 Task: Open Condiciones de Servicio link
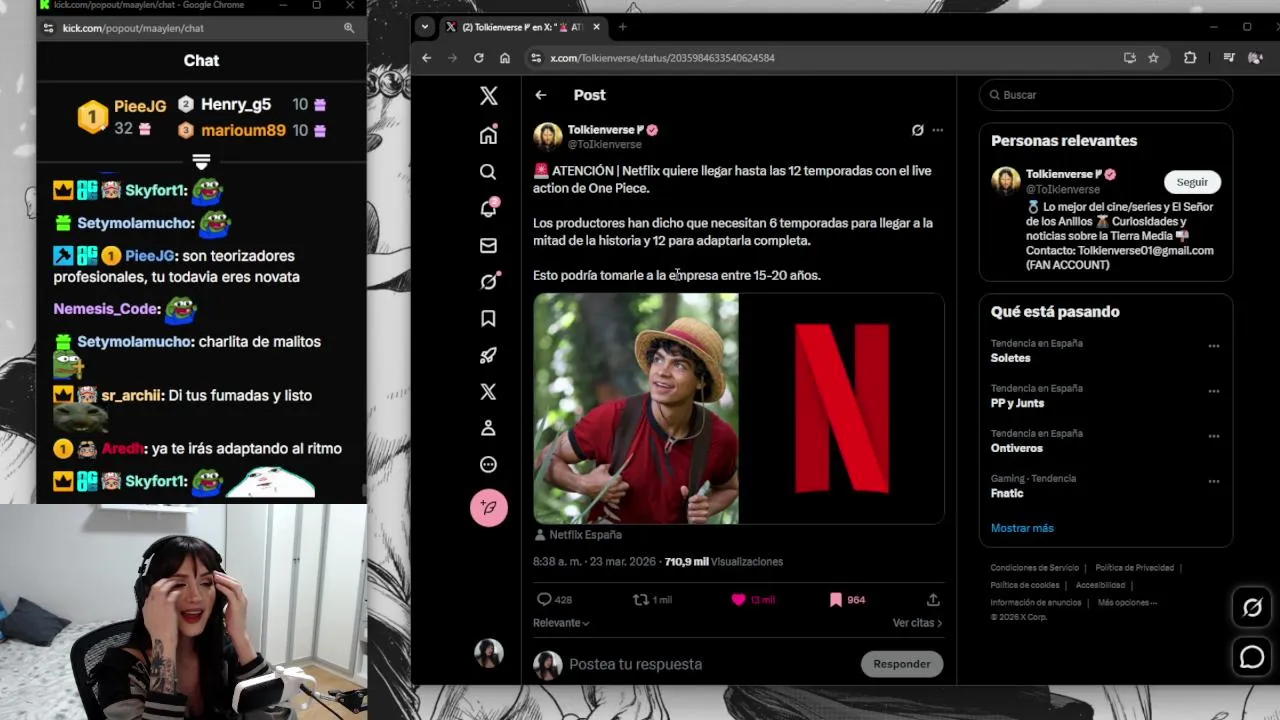tap(1034, 568)
